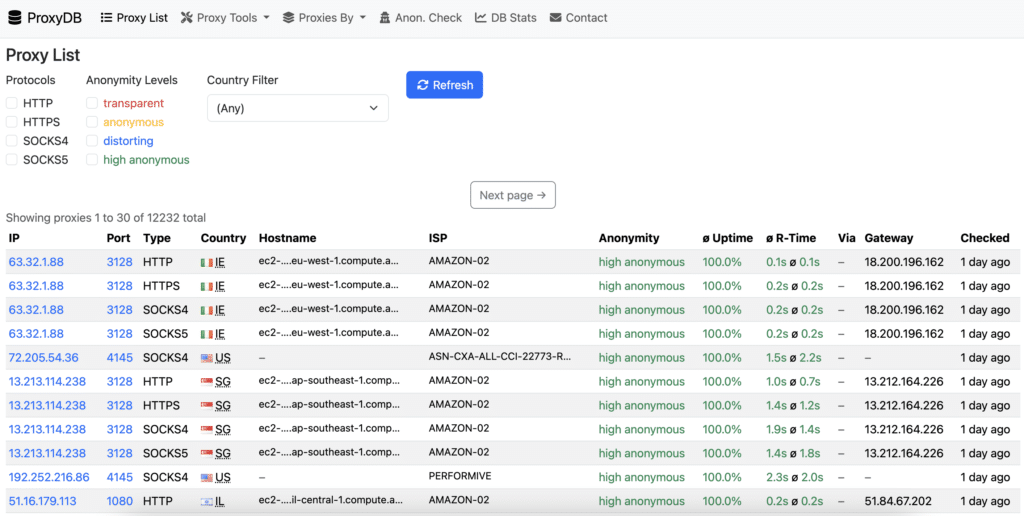Click the IP column header

[x=14, y=238]
